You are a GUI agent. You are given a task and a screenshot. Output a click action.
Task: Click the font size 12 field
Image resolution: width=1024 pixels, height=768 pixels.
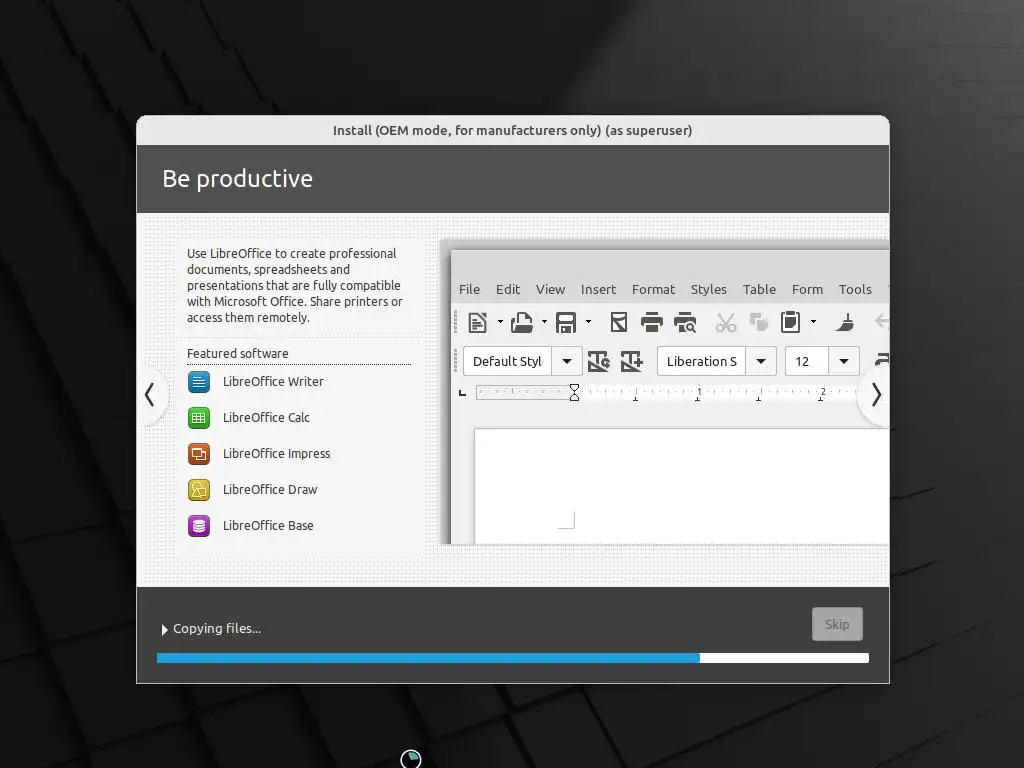coord(807,361)
